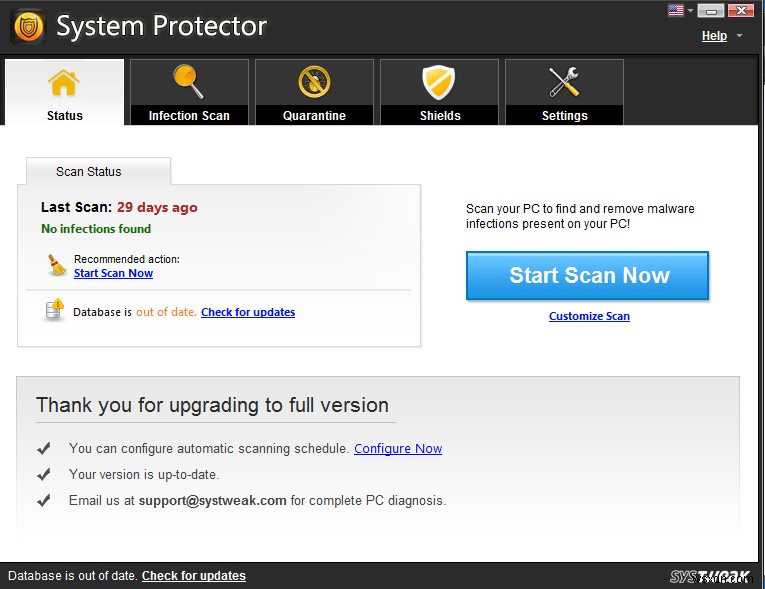Open the Customize Scan link
The height and width of the screenshot is (589, 765).
pyautogui.click(x=589, y=316)
